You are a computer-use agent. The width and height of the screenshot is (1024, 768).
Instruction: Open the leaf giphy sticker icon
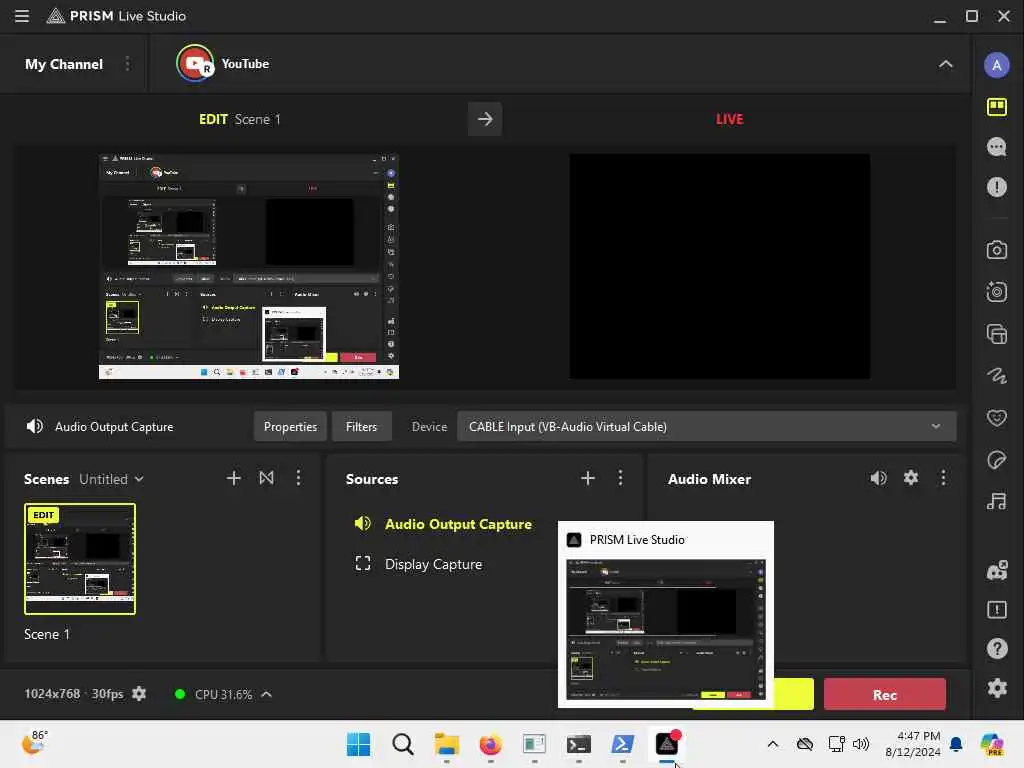click(x=996, y=460)
